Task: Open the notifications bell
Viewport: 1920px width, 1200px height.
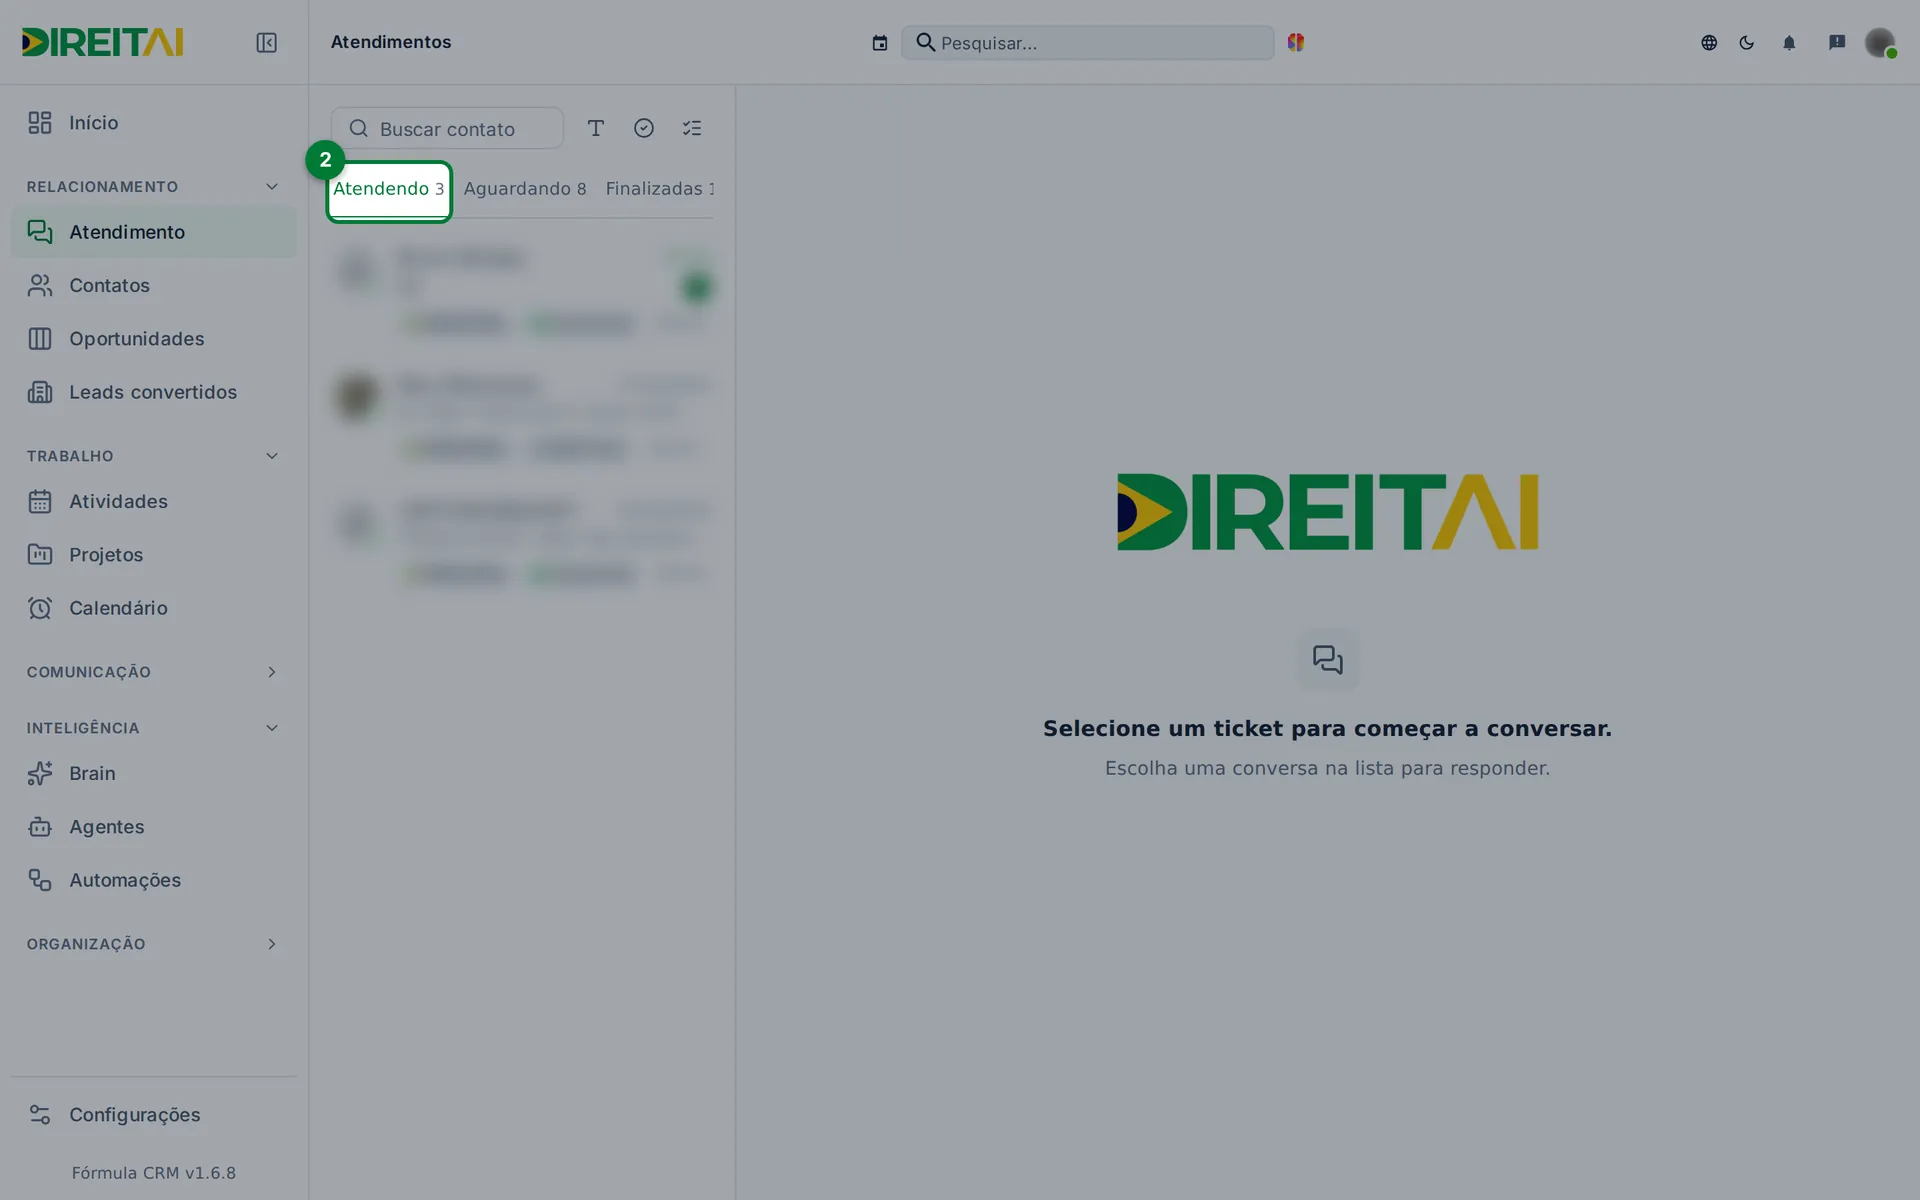Action: pos(1789,42)
